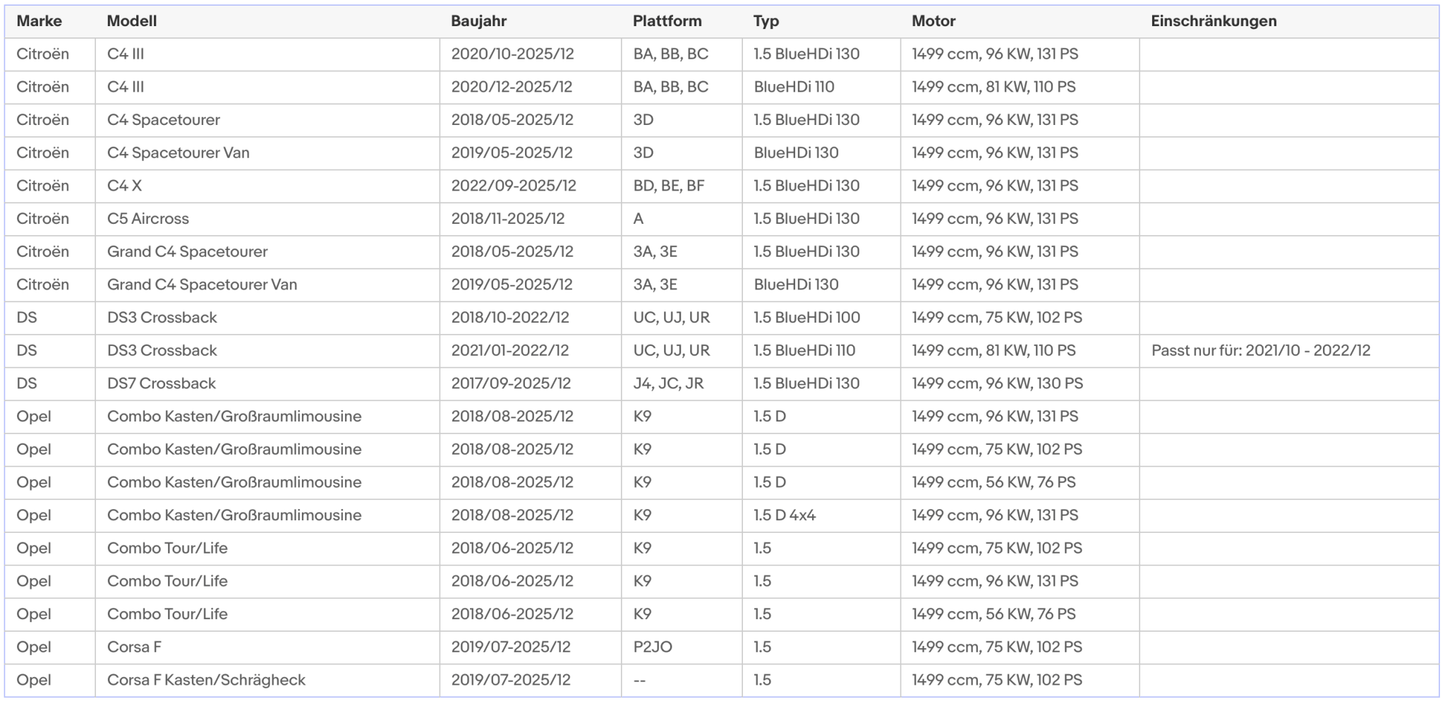1445x701 pixels.
Task: Select the 'Passt nur für: 2021/10 - 2022/12' restriction text
Action: pyautogui.click(x=1260, y=351)
